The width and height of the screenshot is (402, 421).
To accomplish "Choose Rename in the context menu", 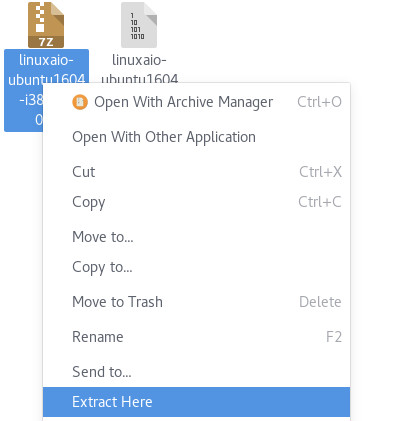I will [197, 337].
